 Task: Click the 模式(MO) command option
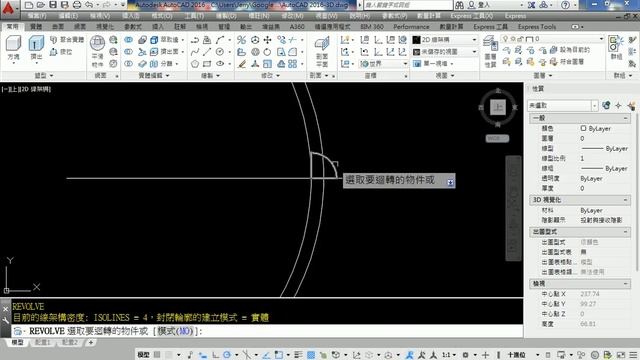(x=175, y=331)
